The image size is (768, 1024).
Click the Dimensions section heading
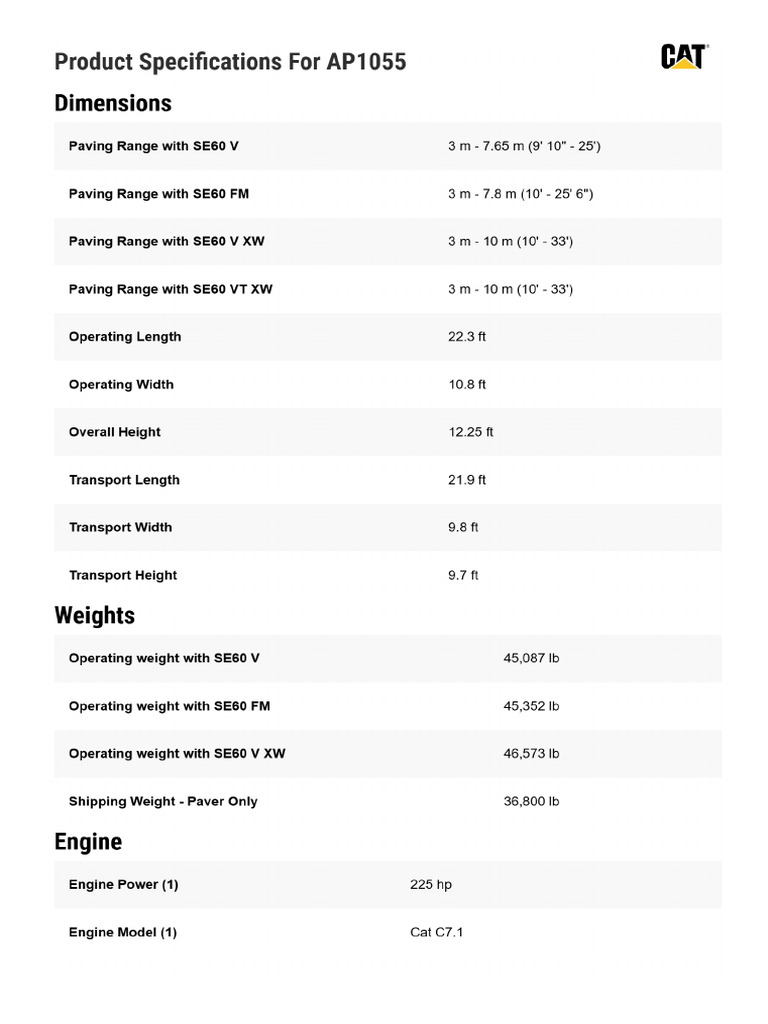pyautogui.click(x=113, y=103)
